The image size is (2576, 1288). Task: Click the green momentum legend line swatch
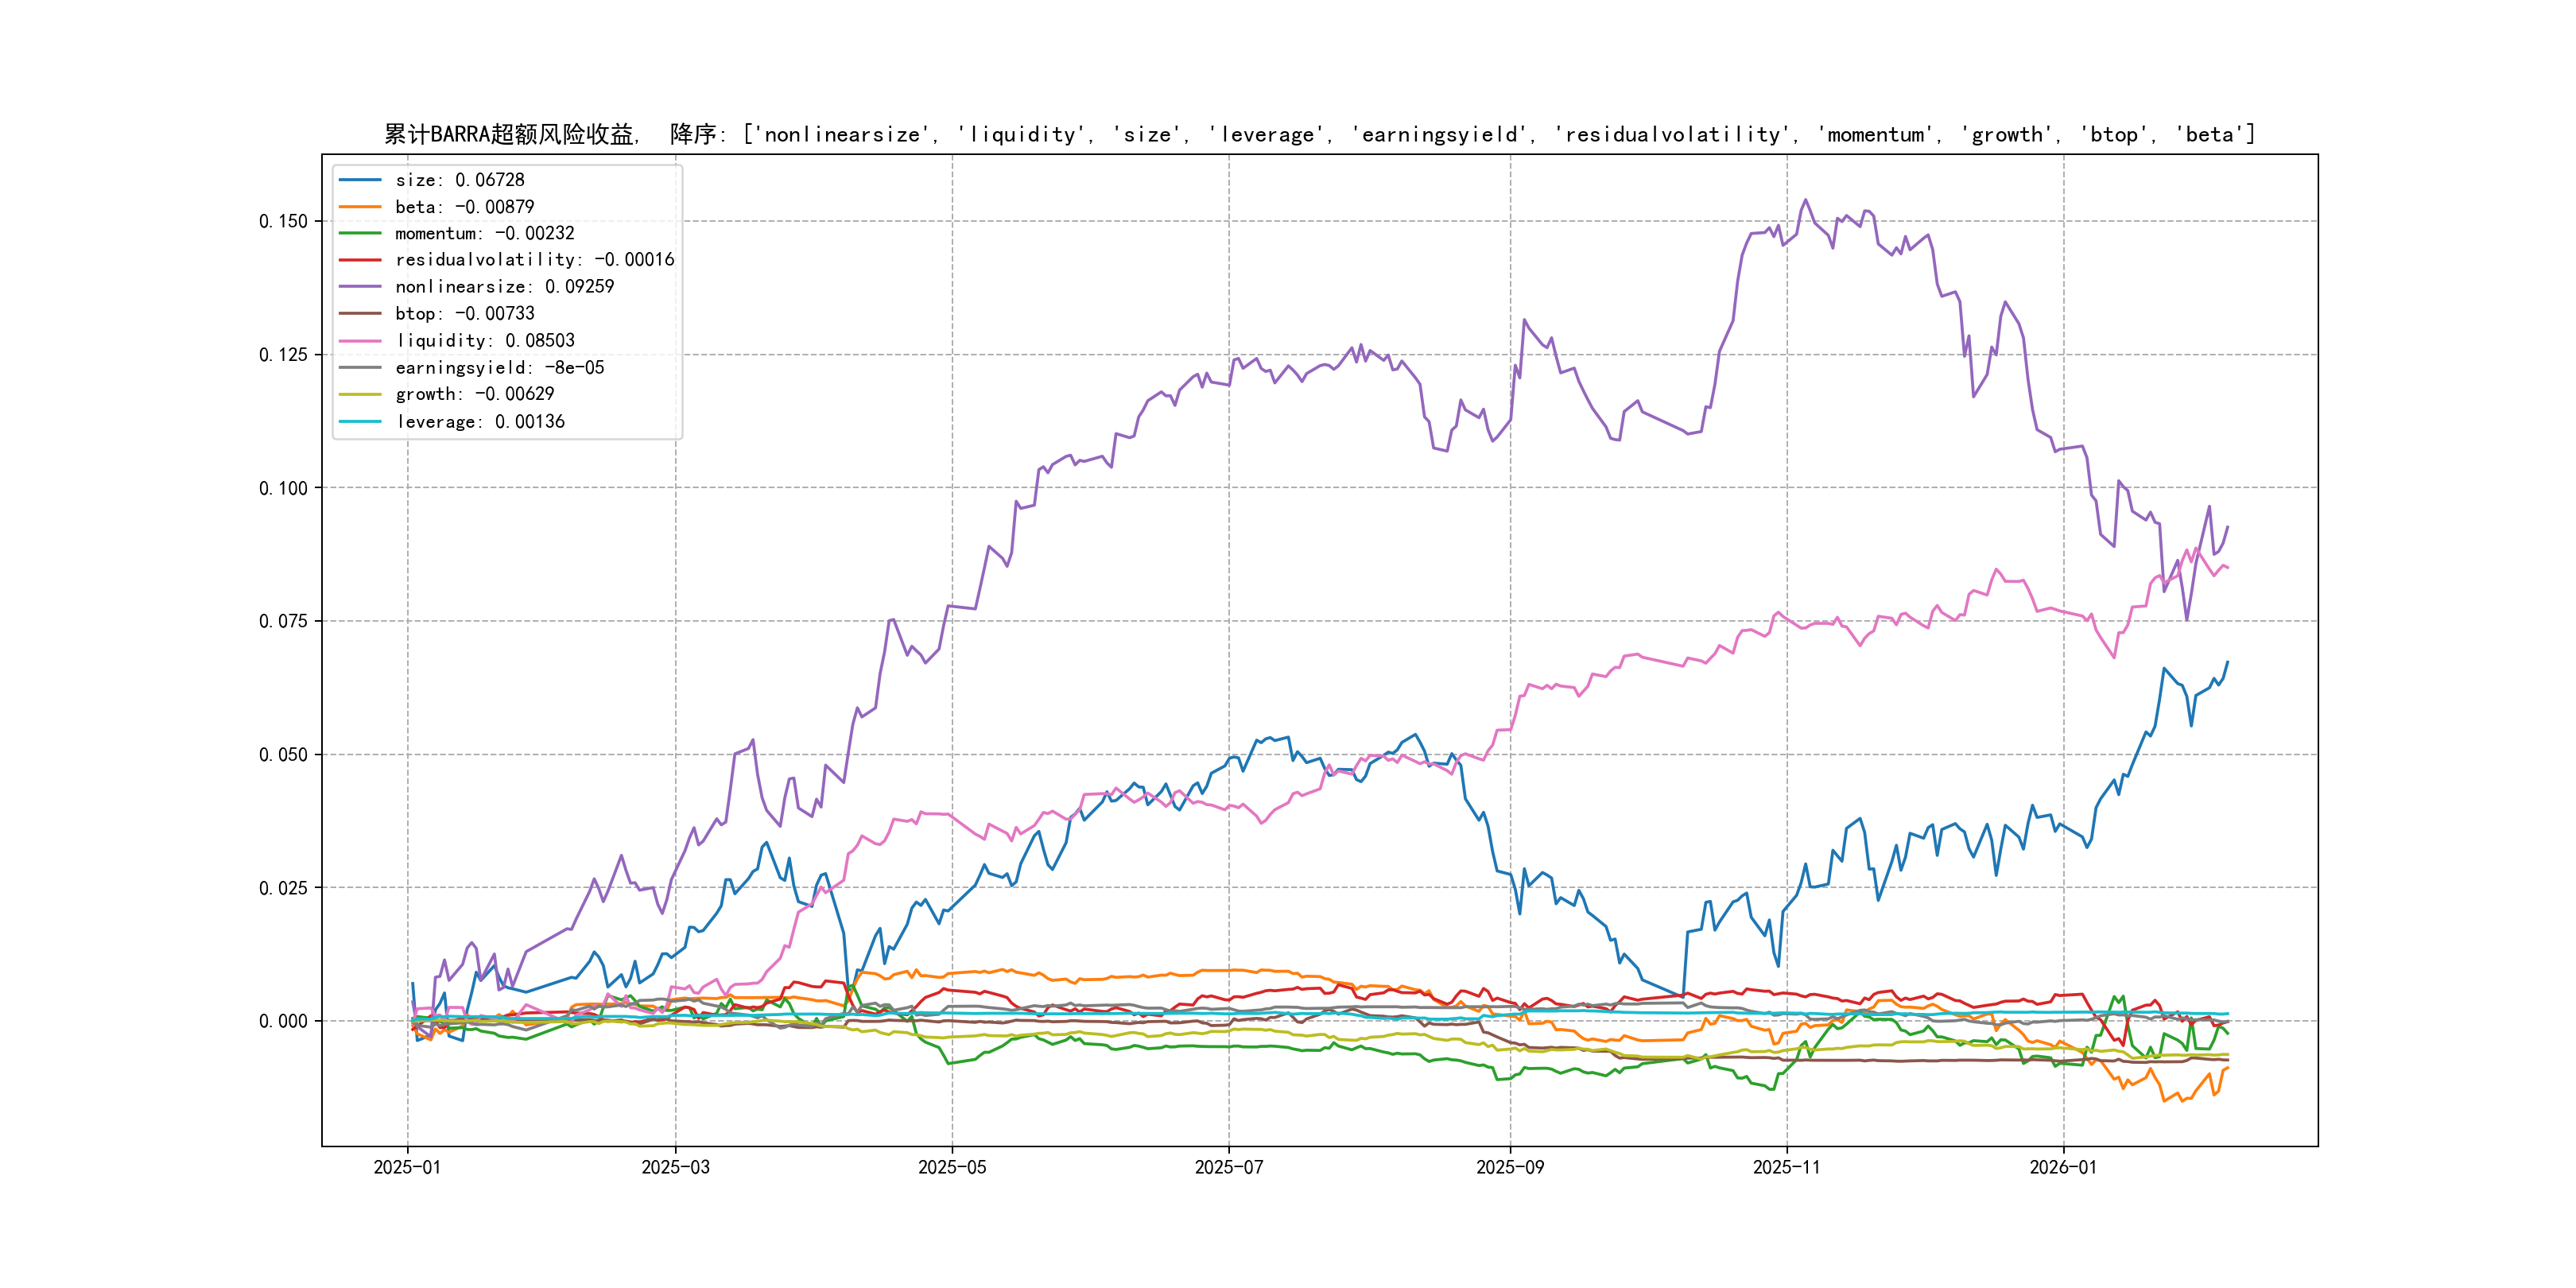coord(360,233)
